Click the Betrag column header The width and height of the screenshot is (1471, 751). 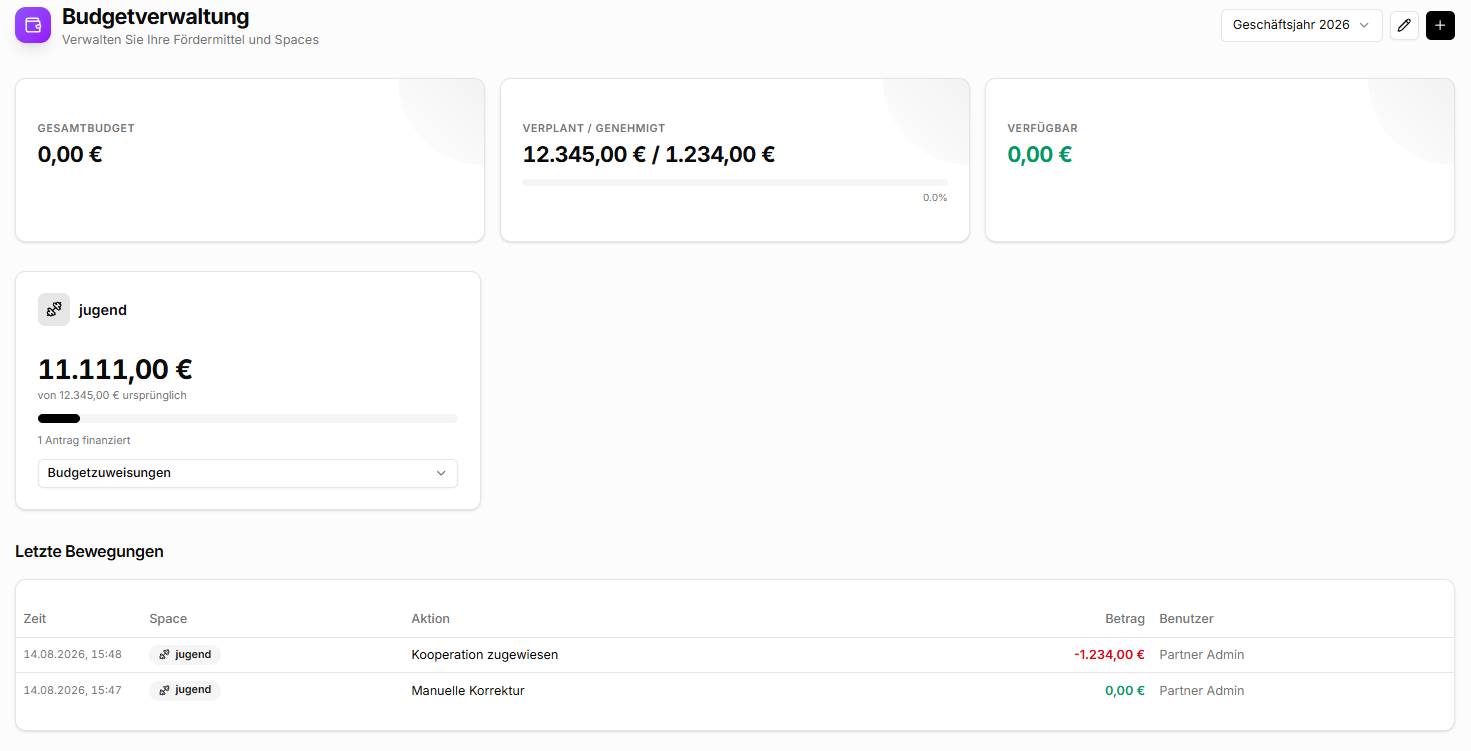1125,619
